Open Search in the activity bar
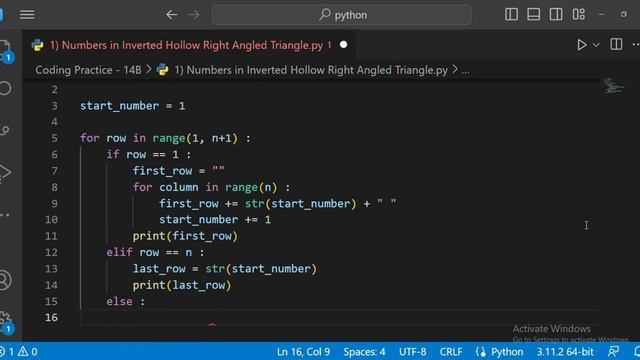The height and width of the screenshot is (360, 640). [x=5, y=88]
